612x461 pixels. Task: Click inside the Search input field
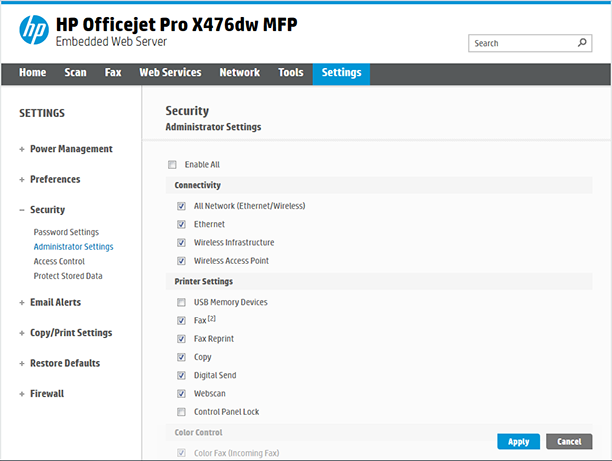click(x=520, y=44)
